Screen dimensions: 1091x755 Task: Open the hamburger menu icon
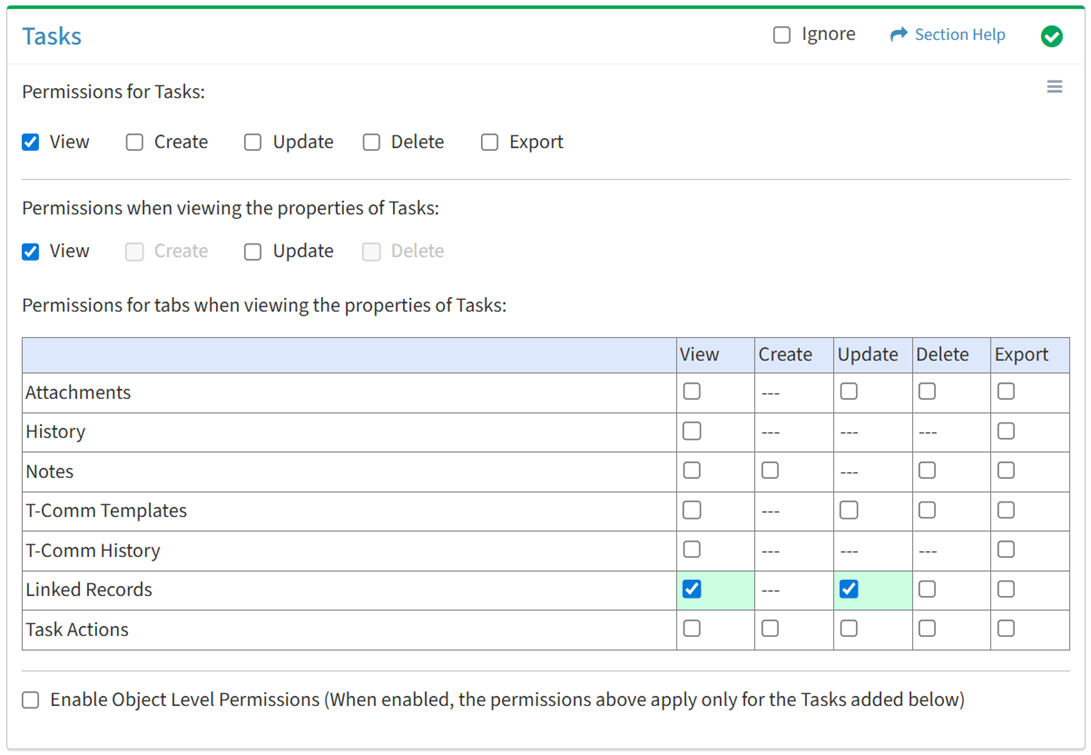[1054, 87]
